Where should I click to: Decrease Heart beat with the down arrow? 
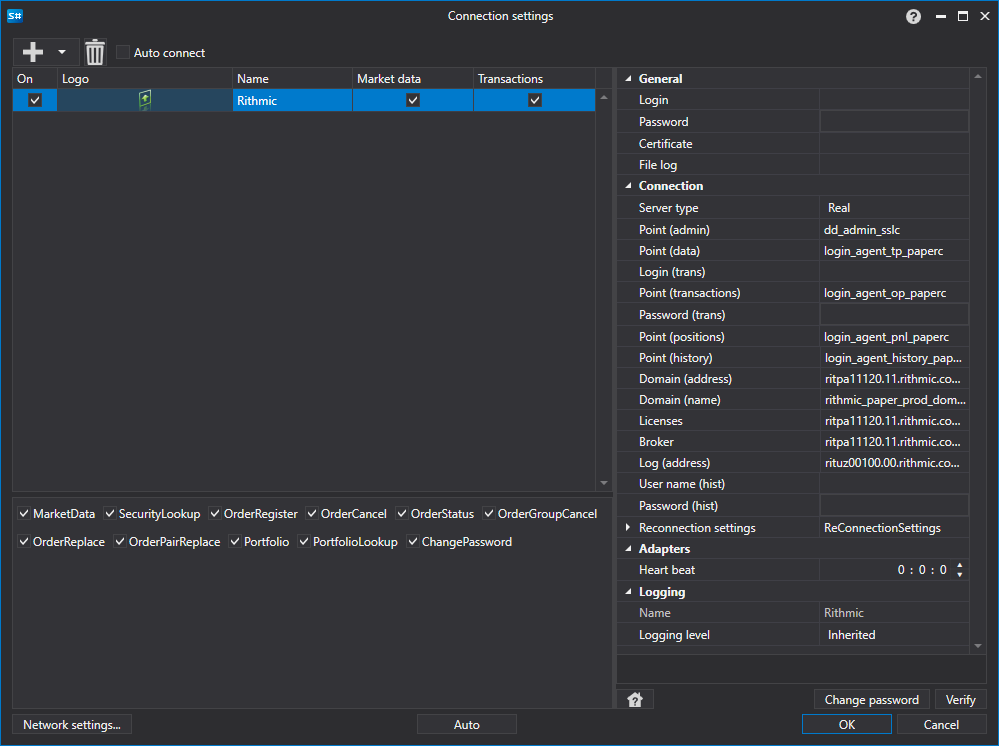[959, 575]
